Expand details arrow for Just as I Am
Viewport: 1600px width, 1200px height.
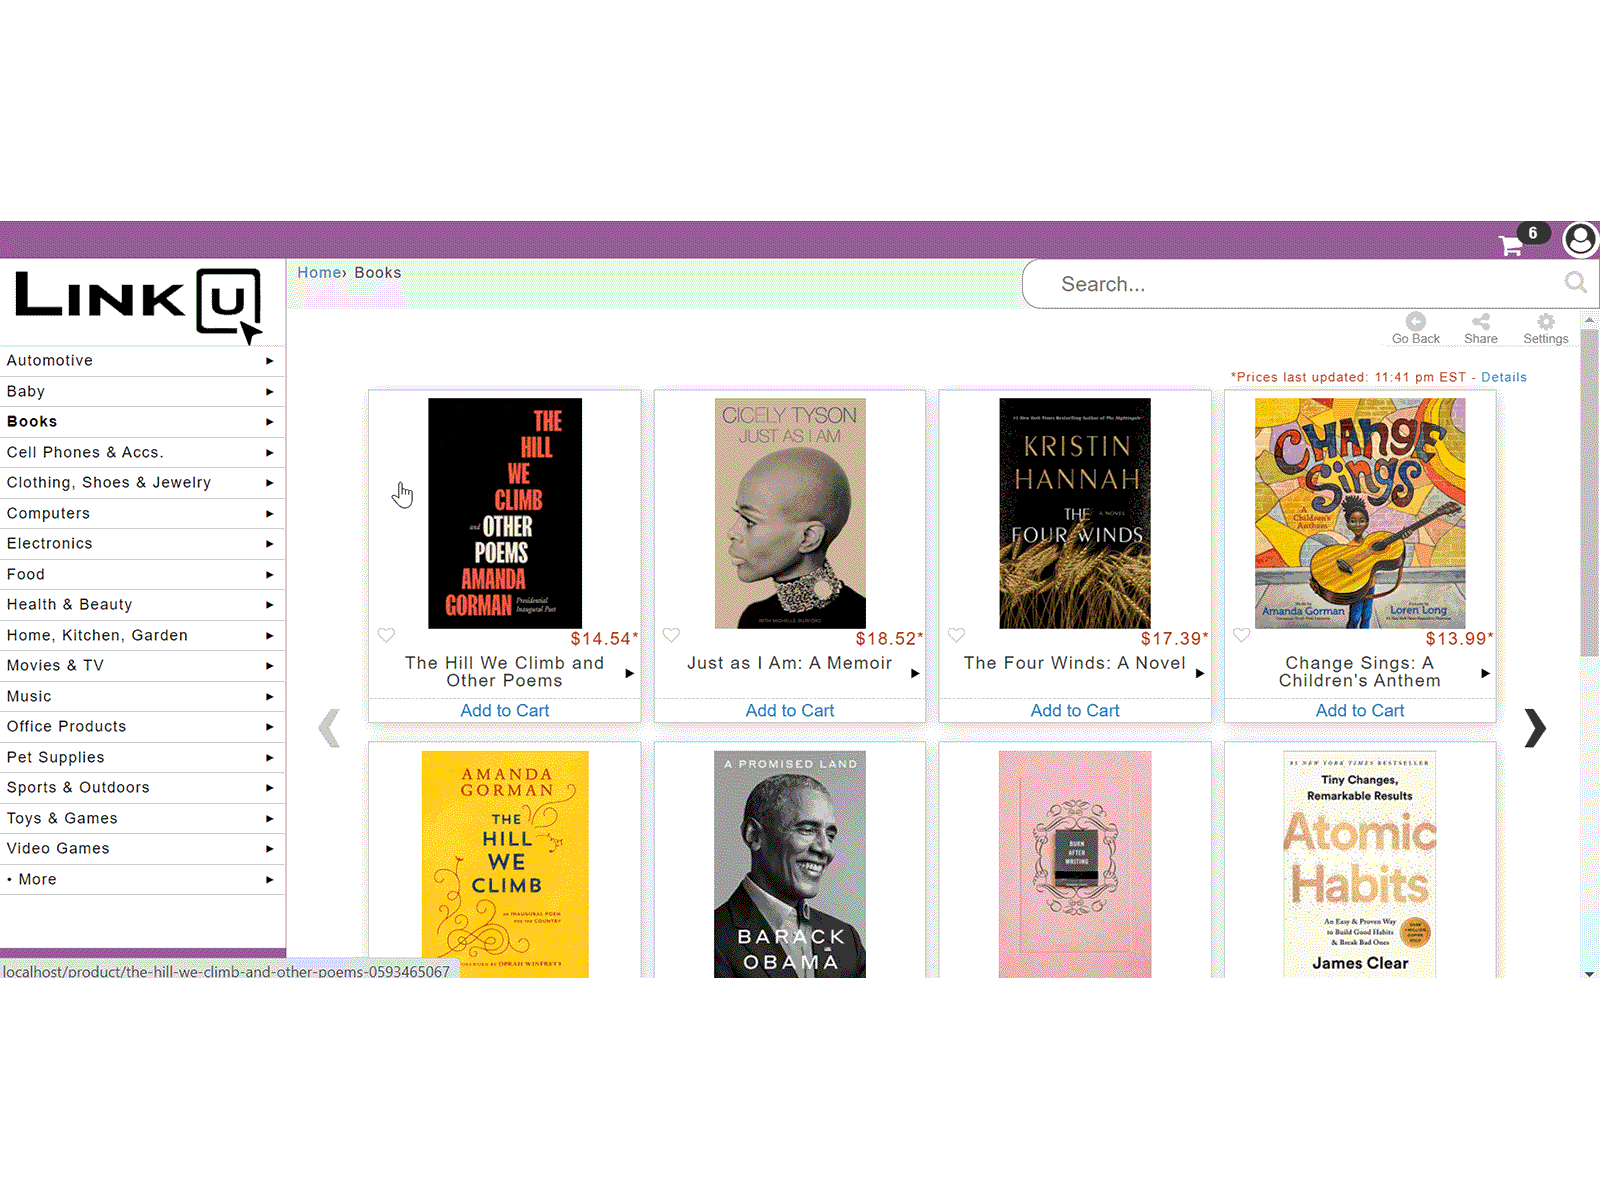915,673
